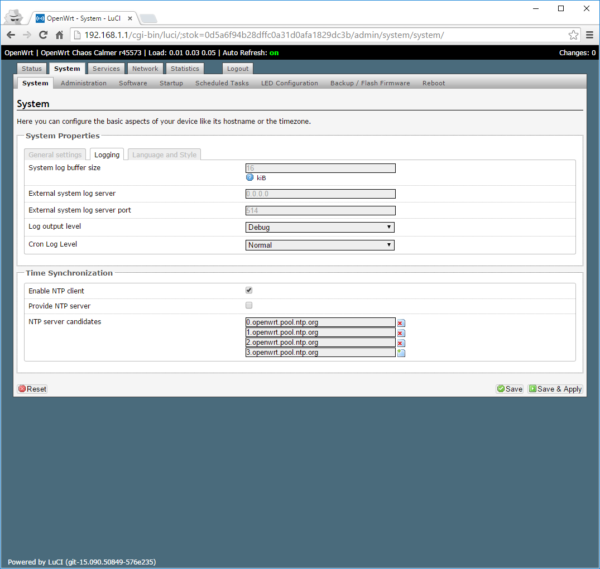Delete the 1.openwrt.pool.ntp.org server entry
The image size is (600, 569).
(x=401, y=333)
